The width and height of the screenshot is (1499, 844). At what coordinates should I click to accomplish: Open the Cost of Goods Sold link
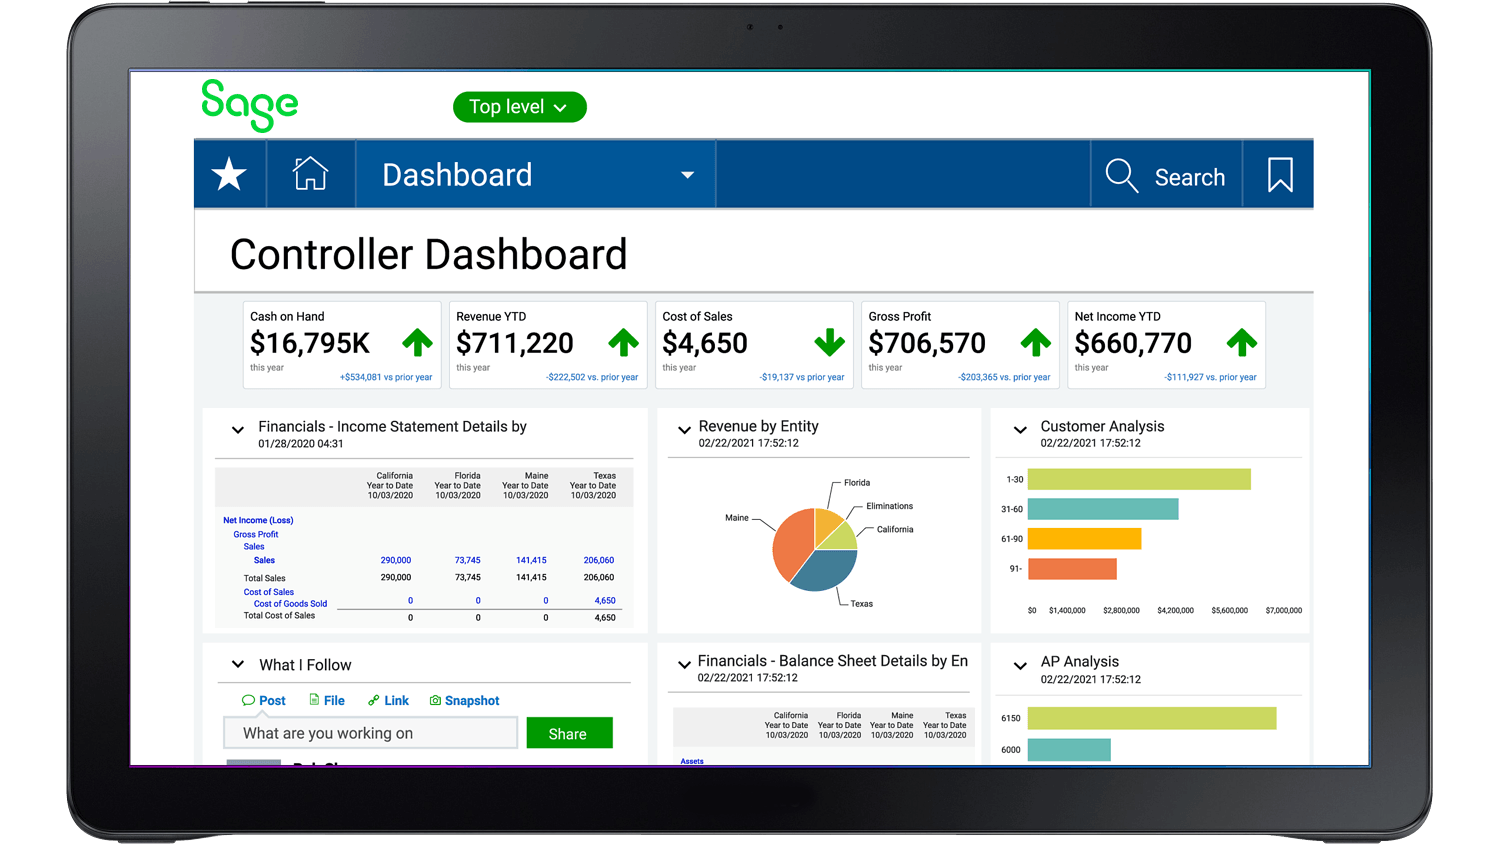290,604
